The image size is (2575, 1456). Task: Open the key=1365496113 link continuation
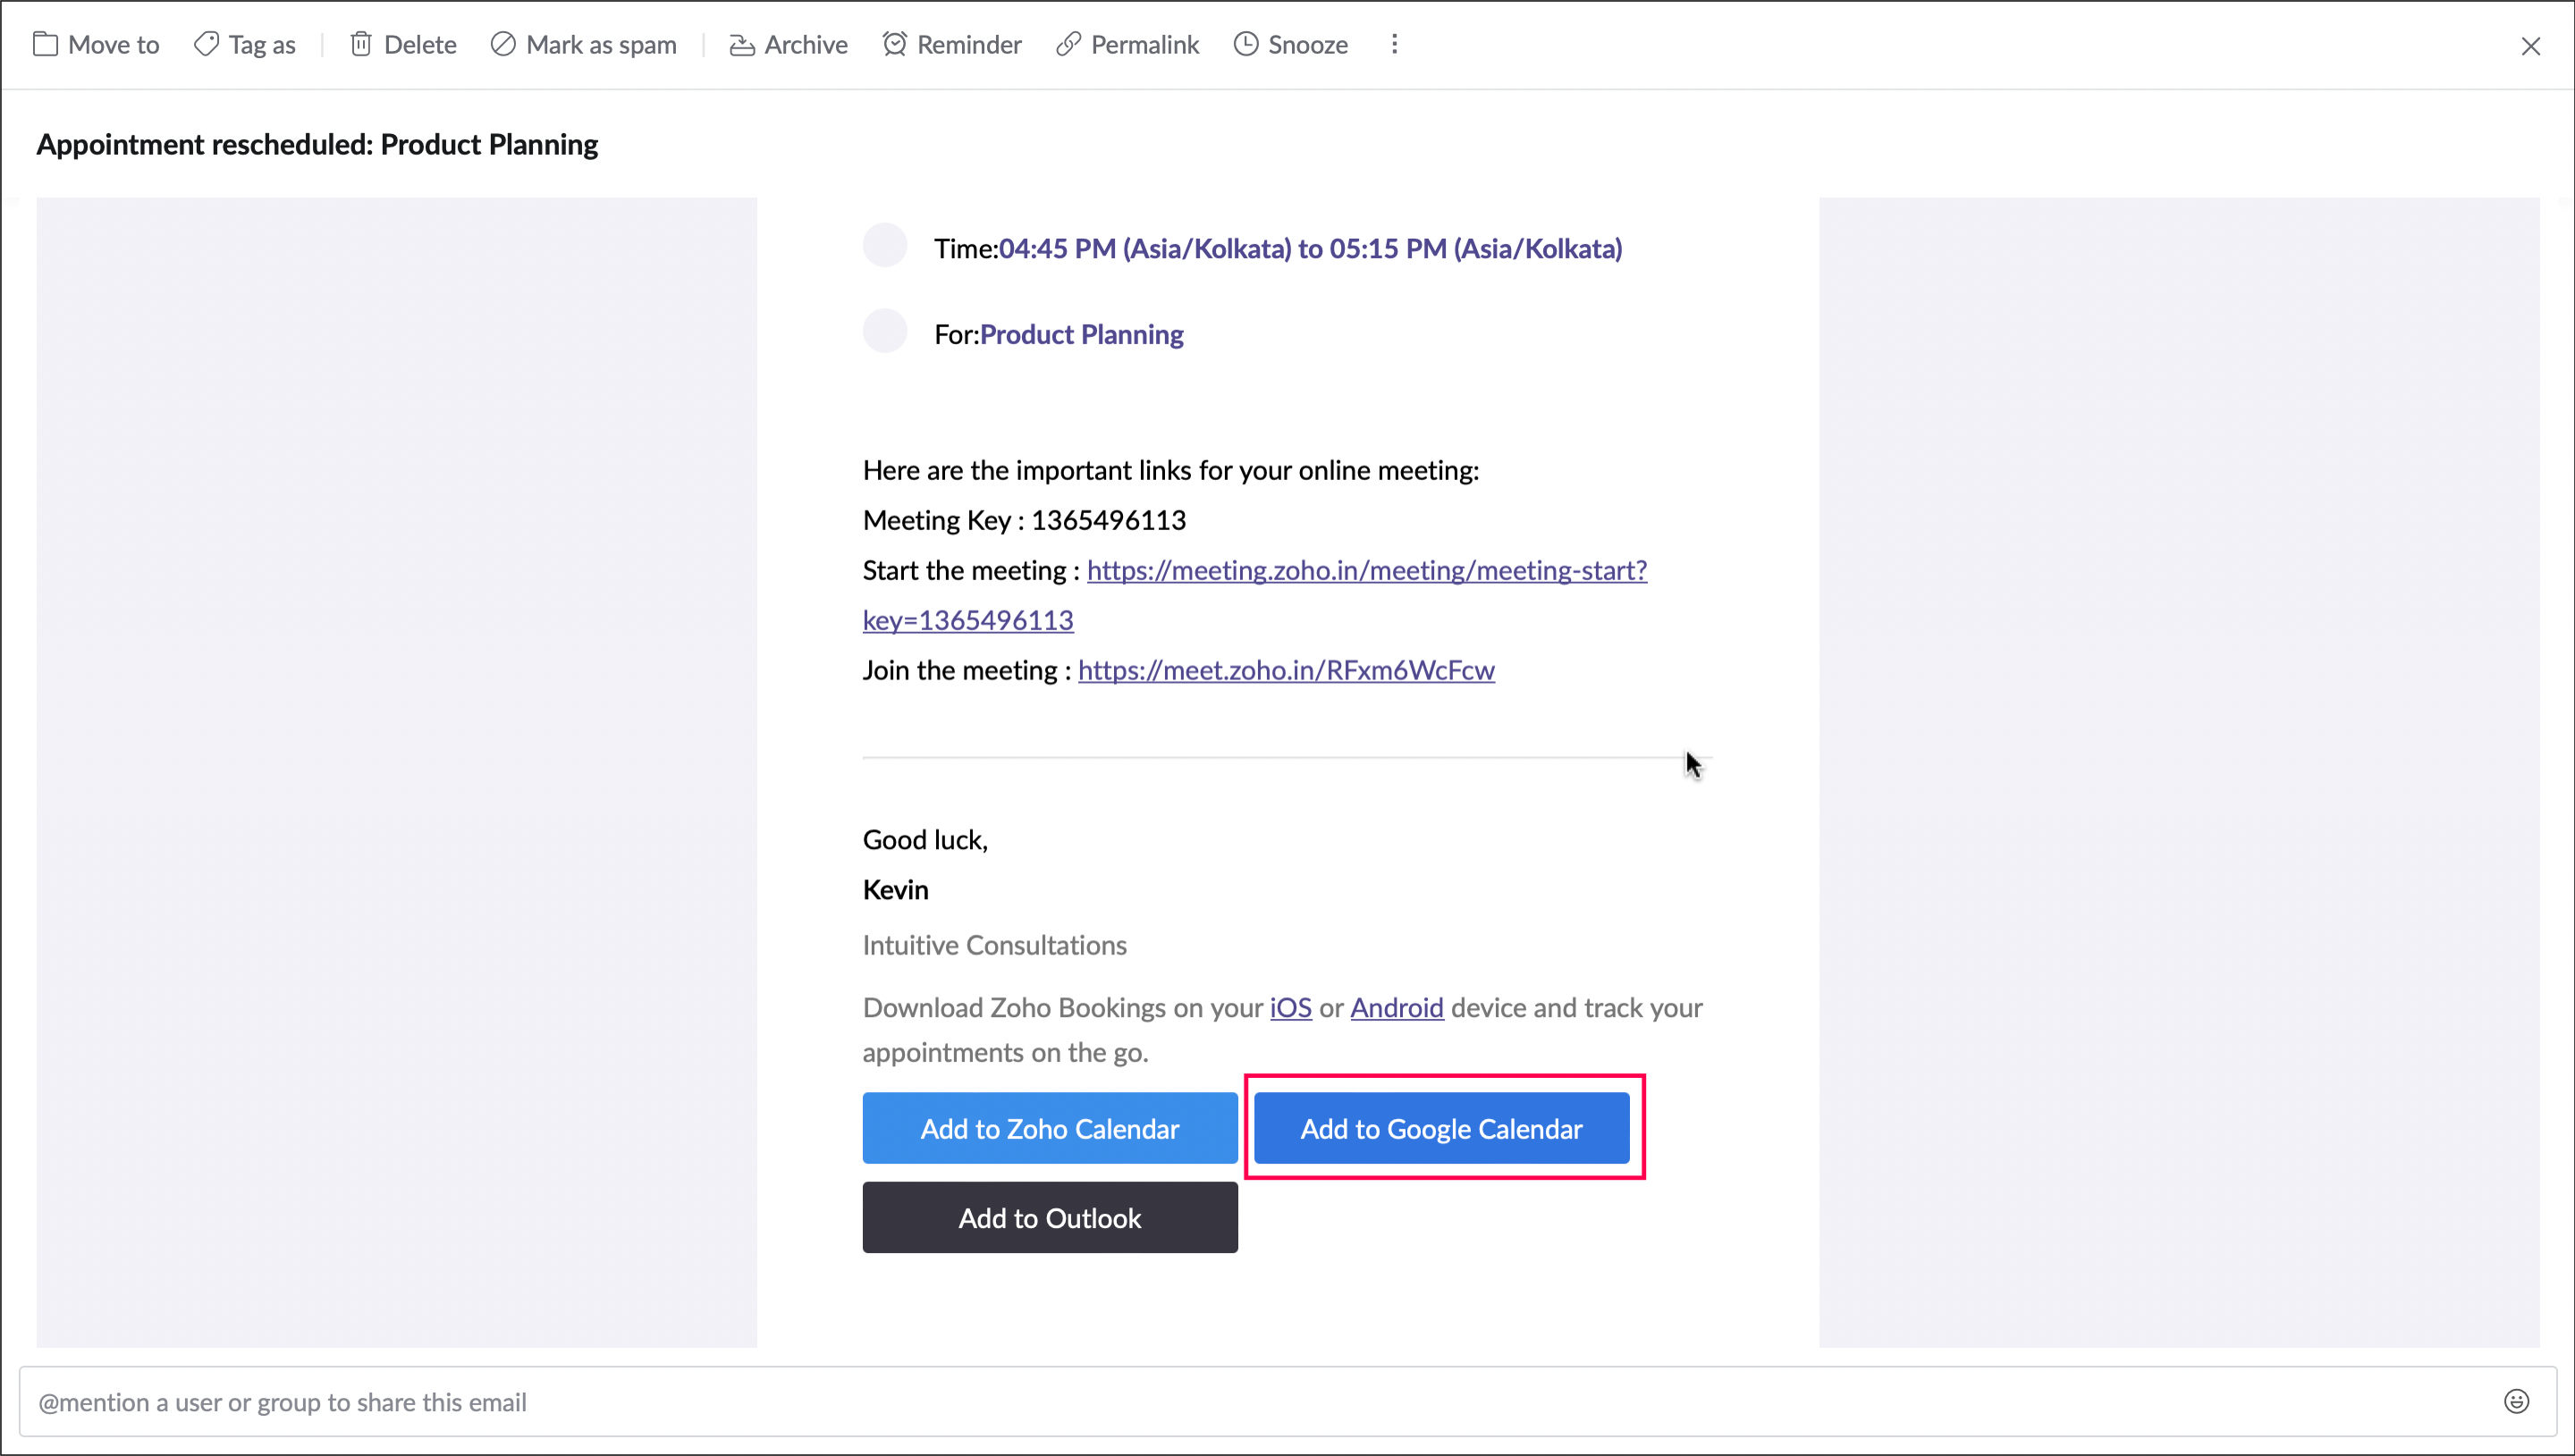967,620
